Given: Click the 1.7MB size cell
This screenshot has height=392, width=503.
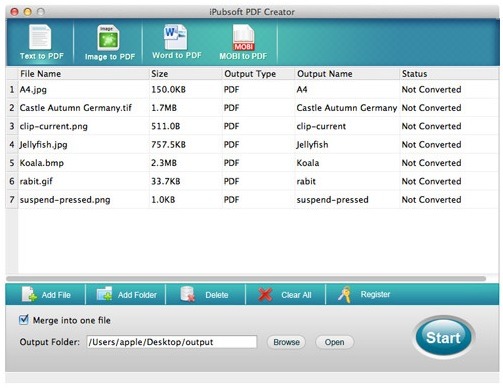Looking at the screenshot, I should tap(164, 108).
